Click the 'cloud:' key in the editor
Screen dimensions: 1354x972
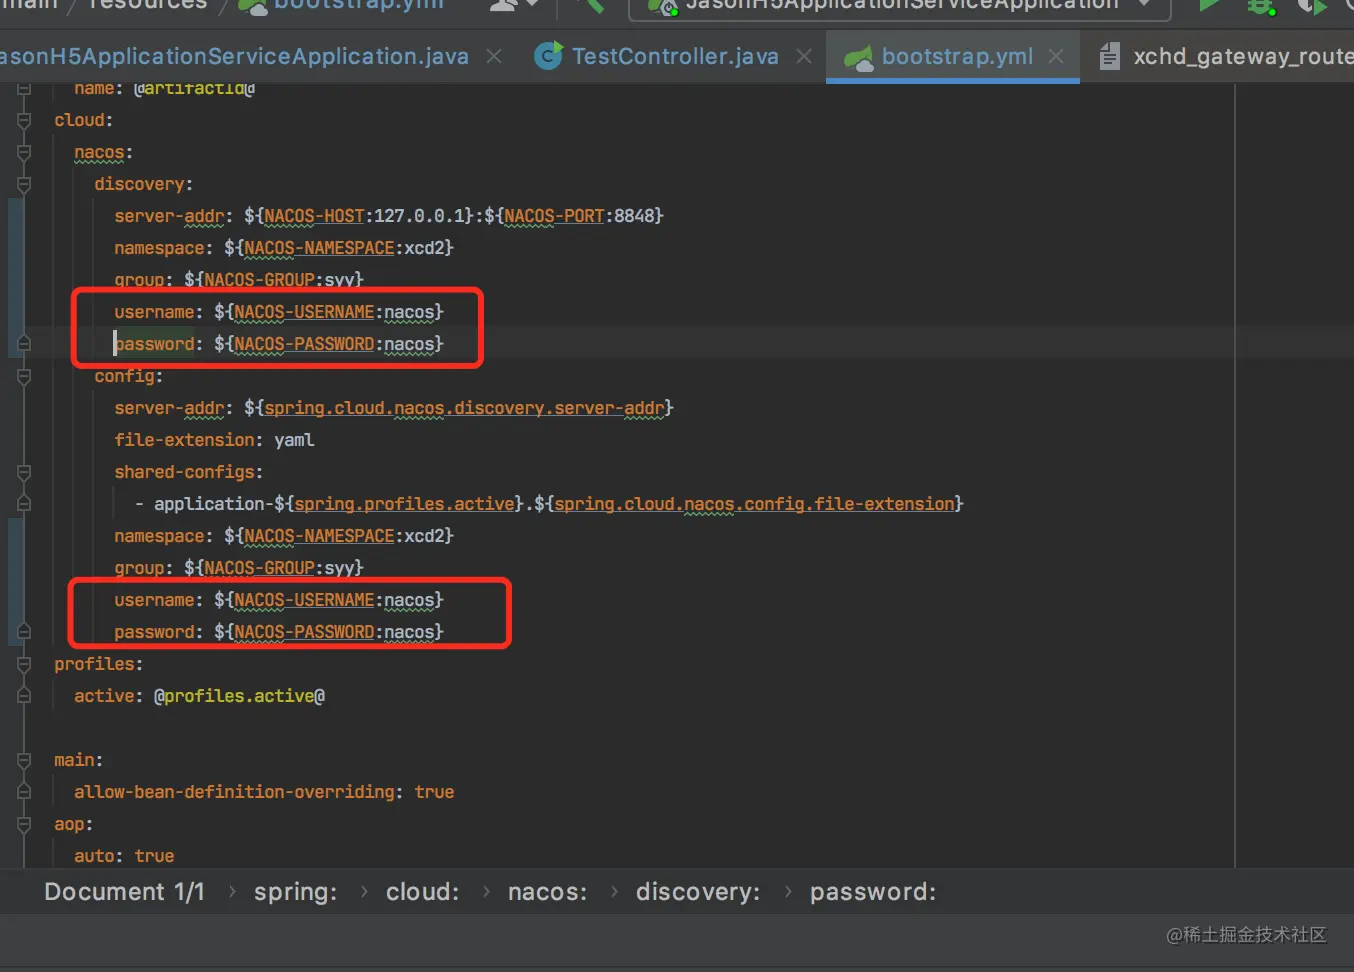(84, 120)
